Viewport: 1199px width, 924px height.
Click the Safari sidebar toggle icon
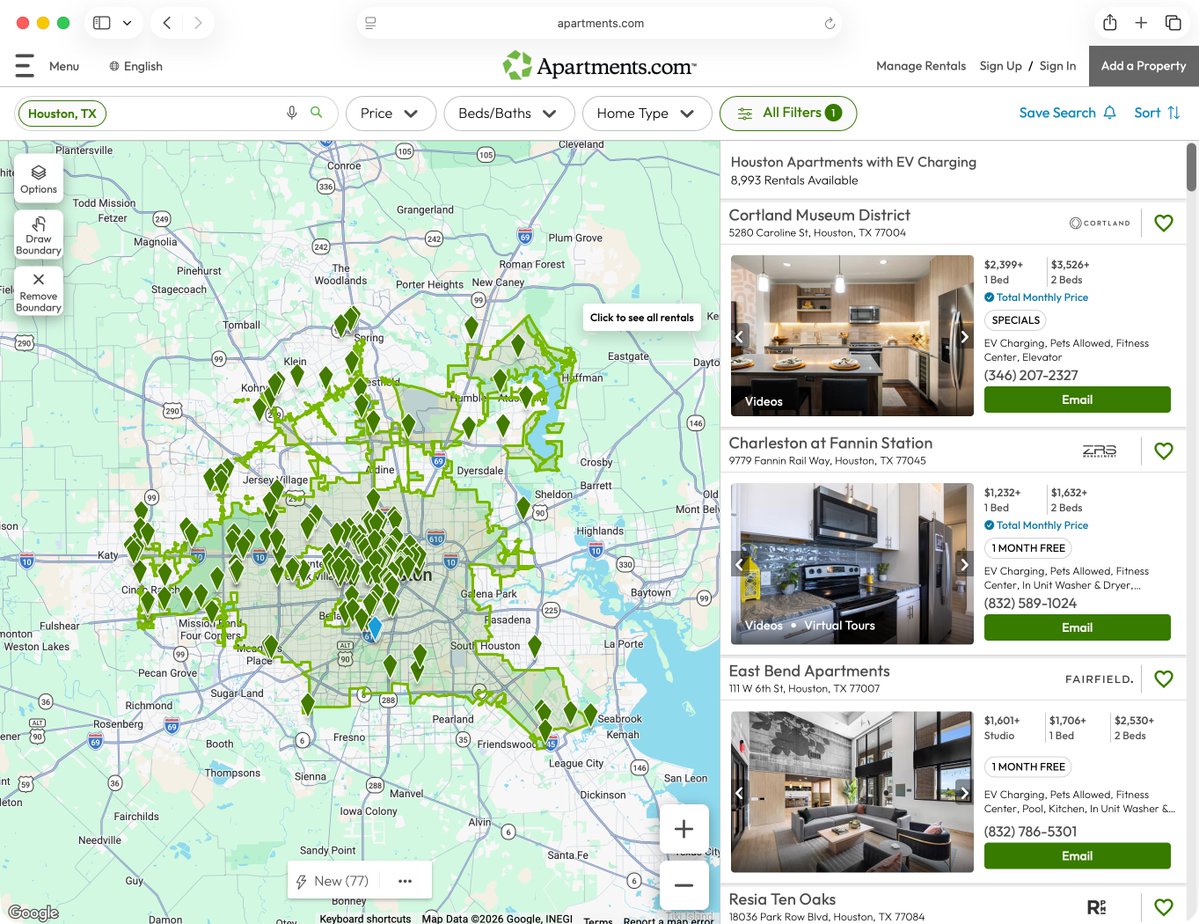102,23
